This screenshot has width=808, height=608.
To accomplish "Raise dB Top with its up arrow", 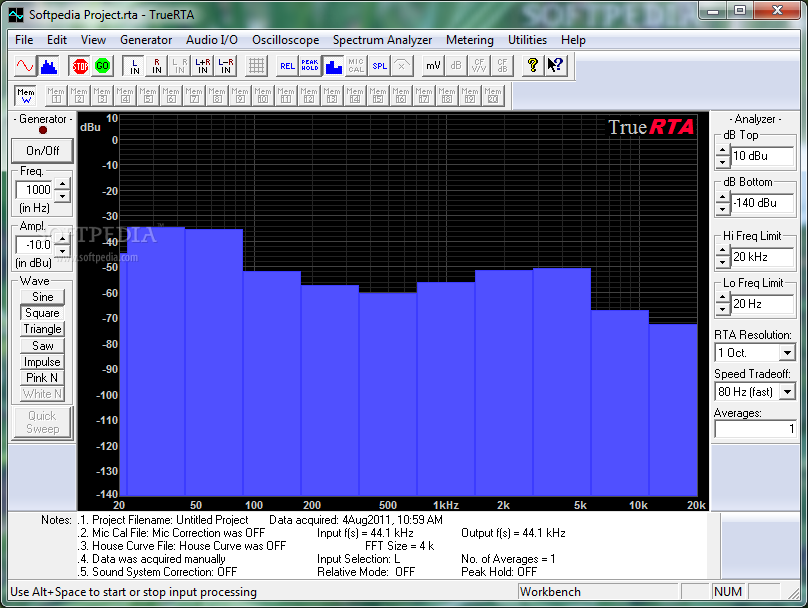I will point(722,150).
